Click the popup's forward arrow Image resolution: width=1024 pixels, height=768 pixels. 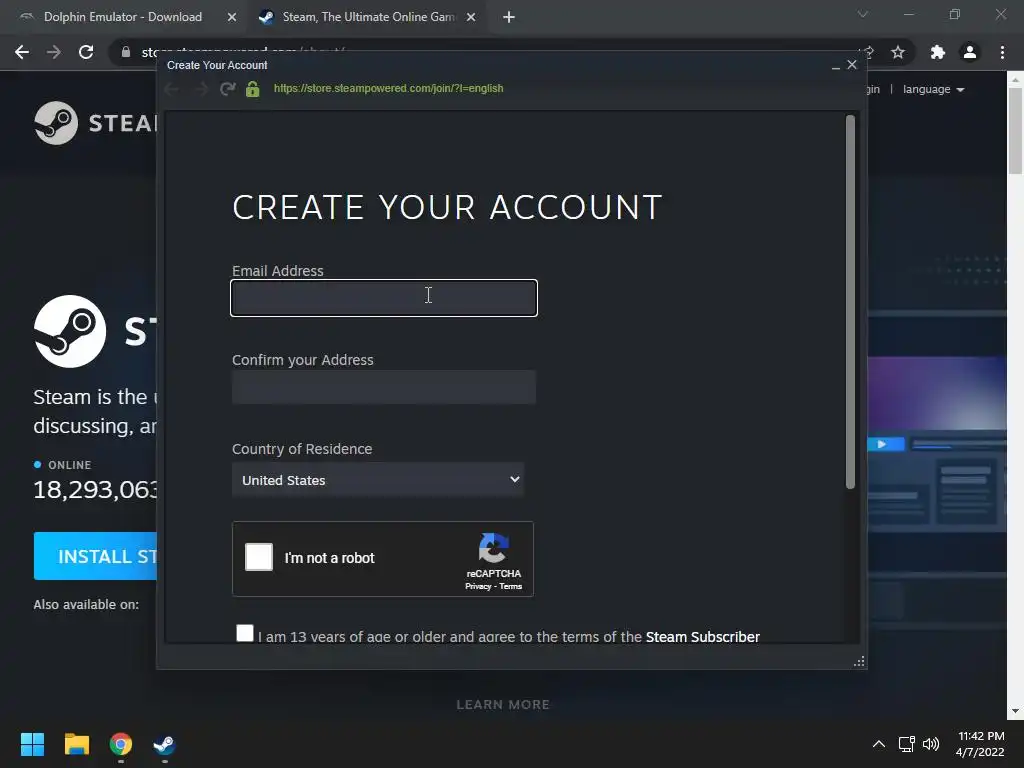coord(201,89)
